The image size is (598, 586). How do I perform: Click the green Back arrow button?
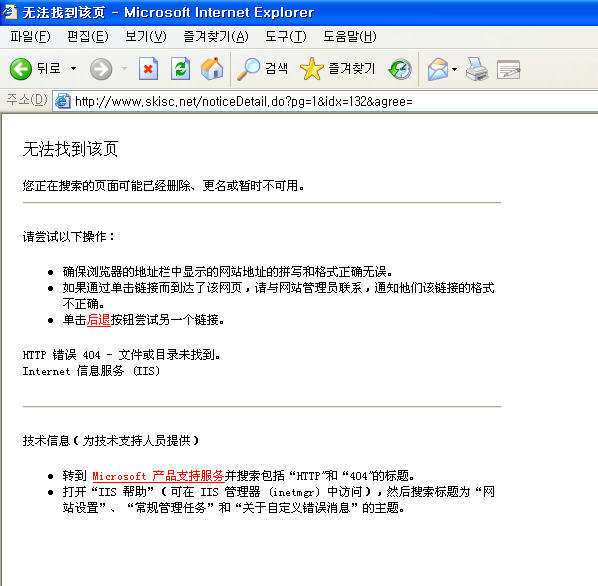[21, 69]
